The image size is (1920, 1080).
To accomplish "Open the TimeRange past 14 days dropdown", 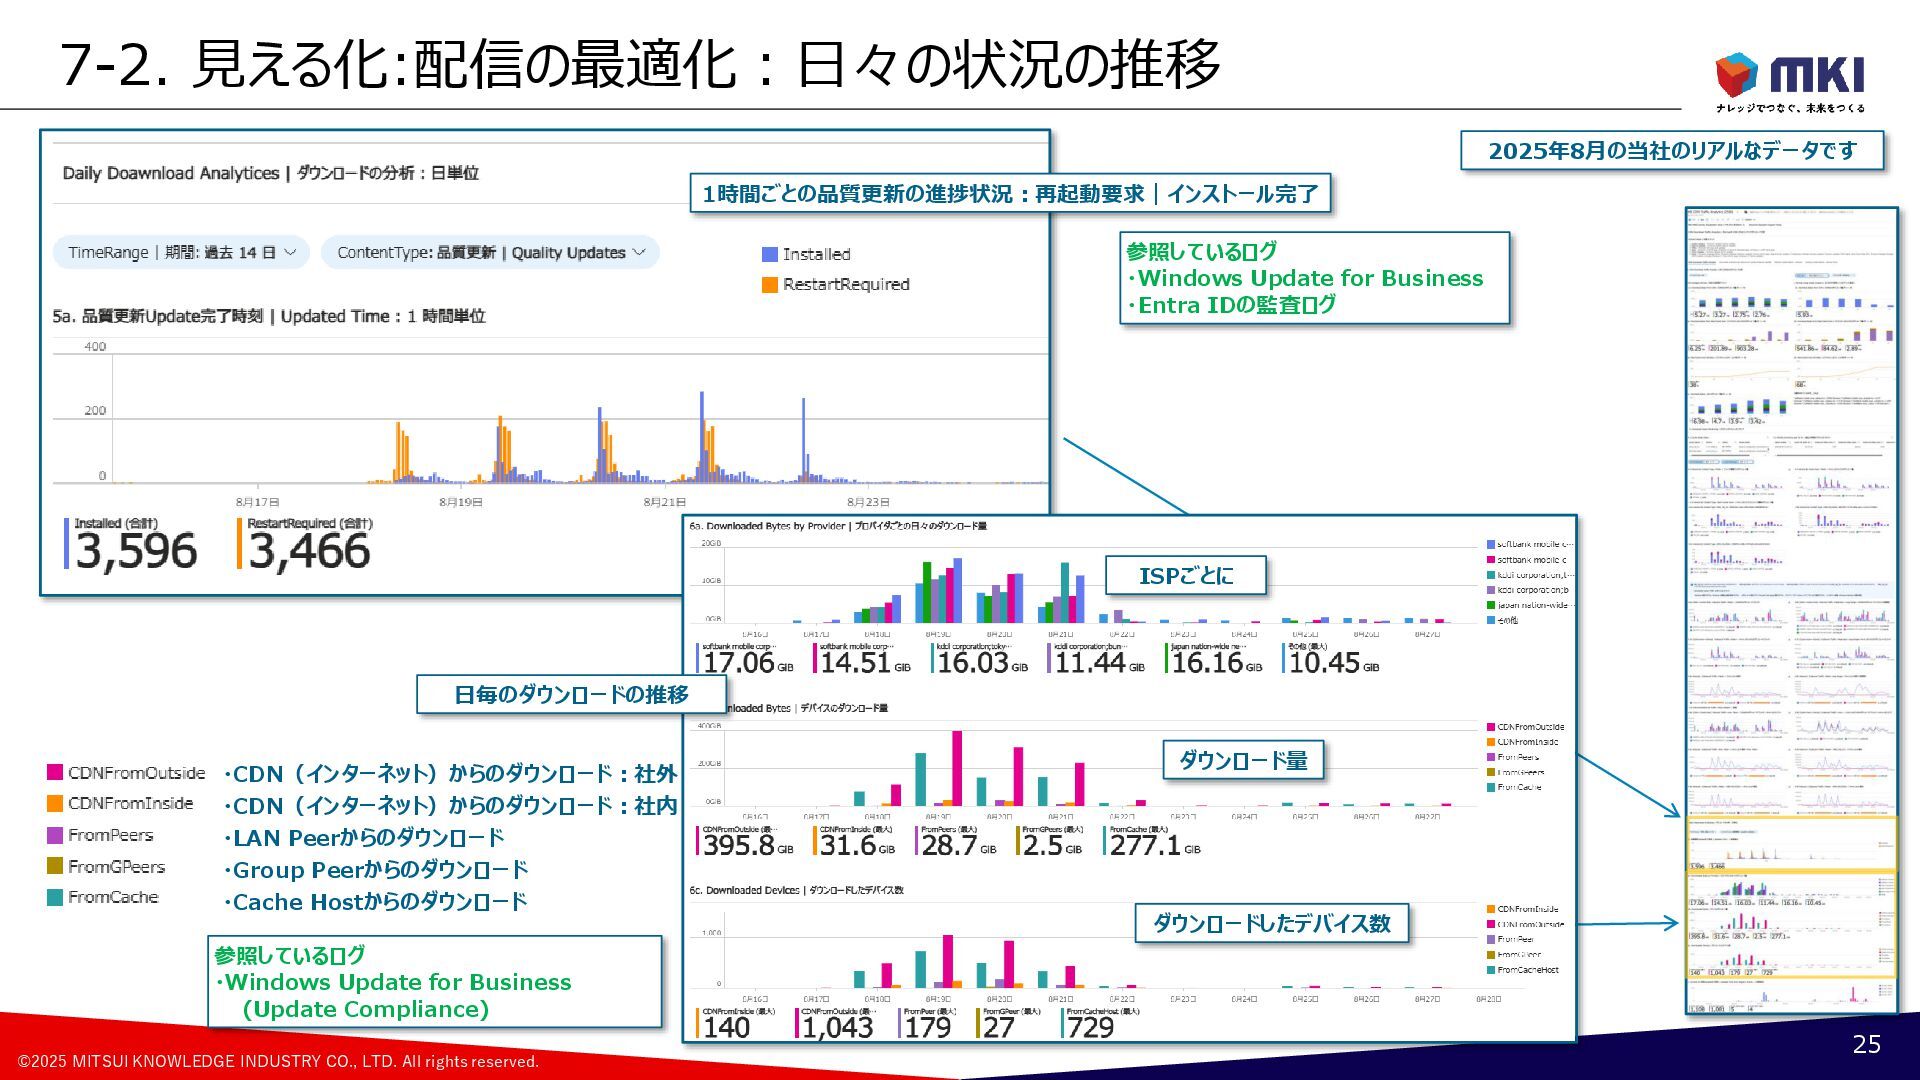I will [x=181, y=253].
